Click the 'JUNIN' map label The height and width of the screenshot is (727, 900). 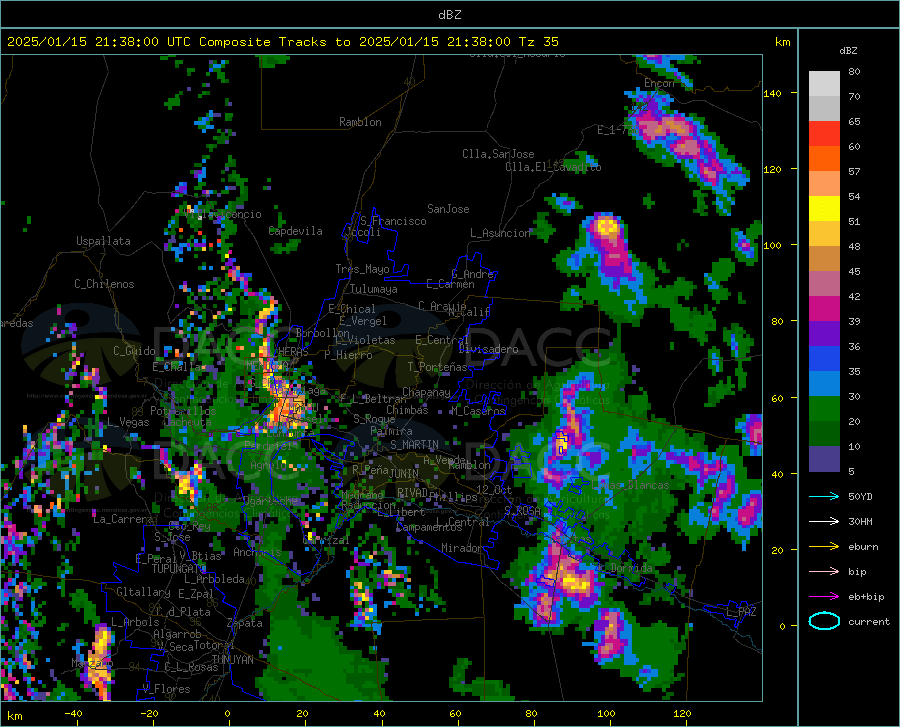404,473
